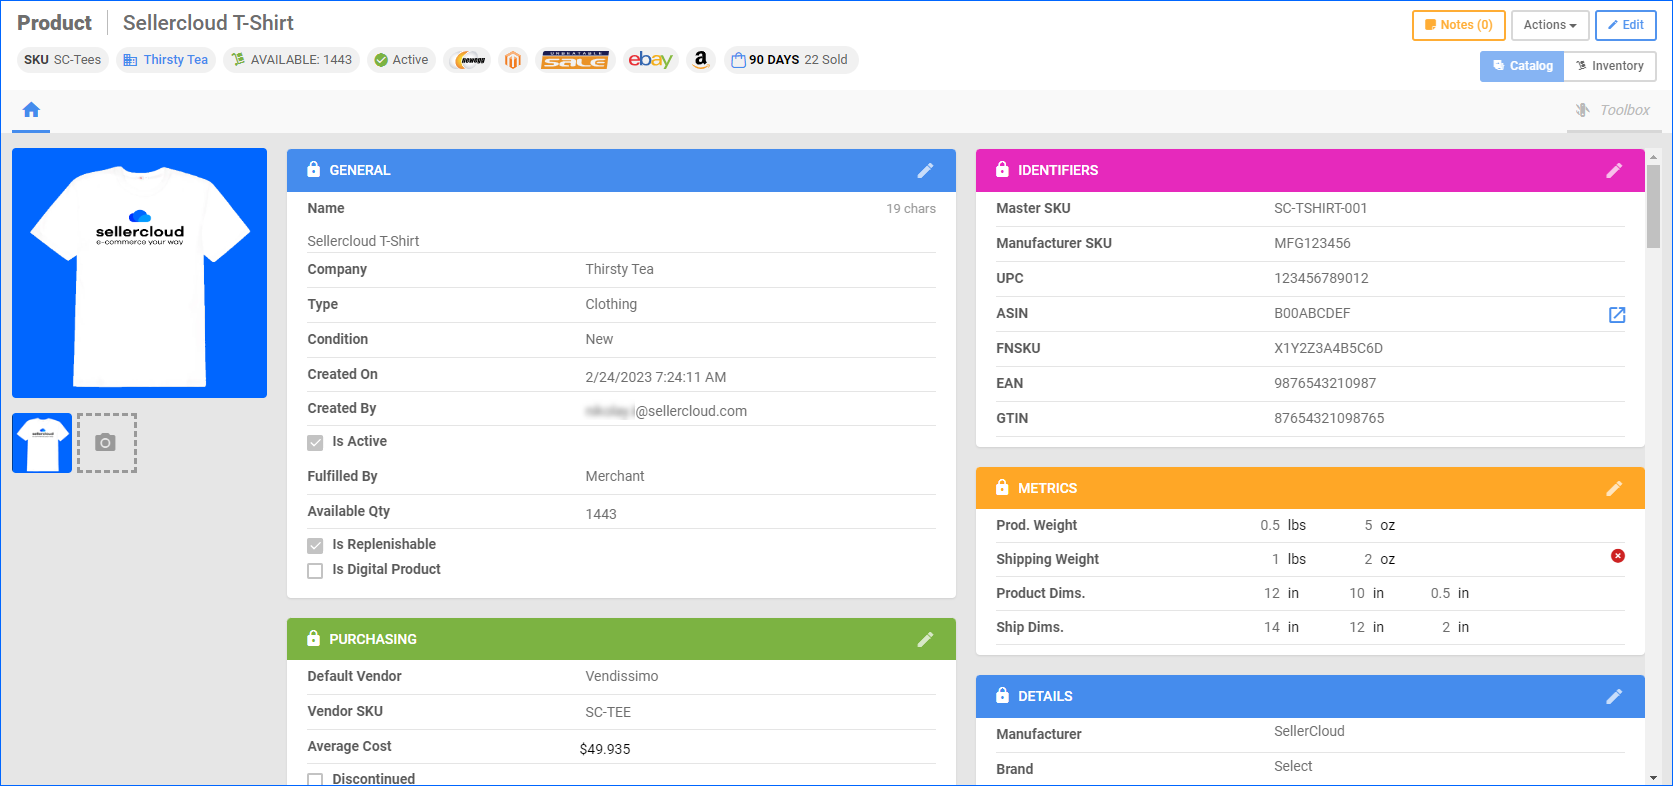The width and height of the screenshot is (1673, 786).
Task: Select the small T-shirt thumbnail image
Action: point(42,443)
